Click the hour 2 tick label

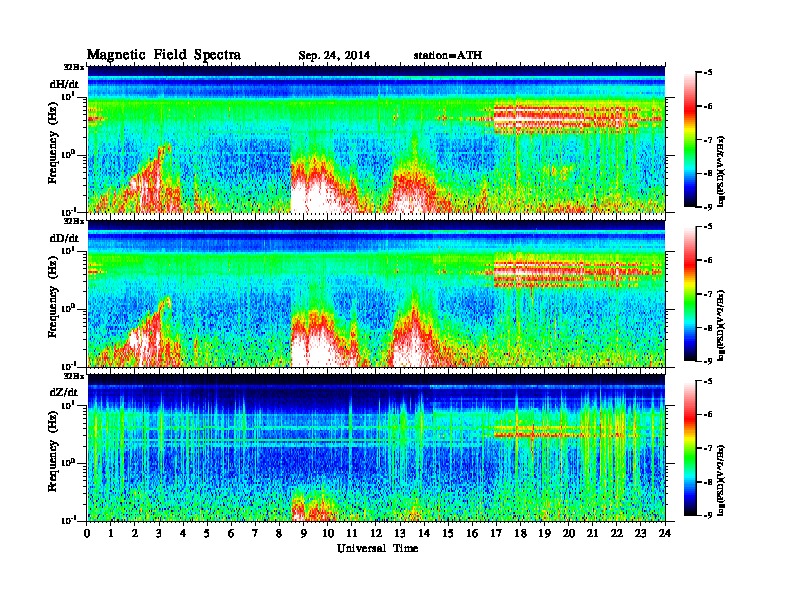pyautogui.click(x=135, y=533)
